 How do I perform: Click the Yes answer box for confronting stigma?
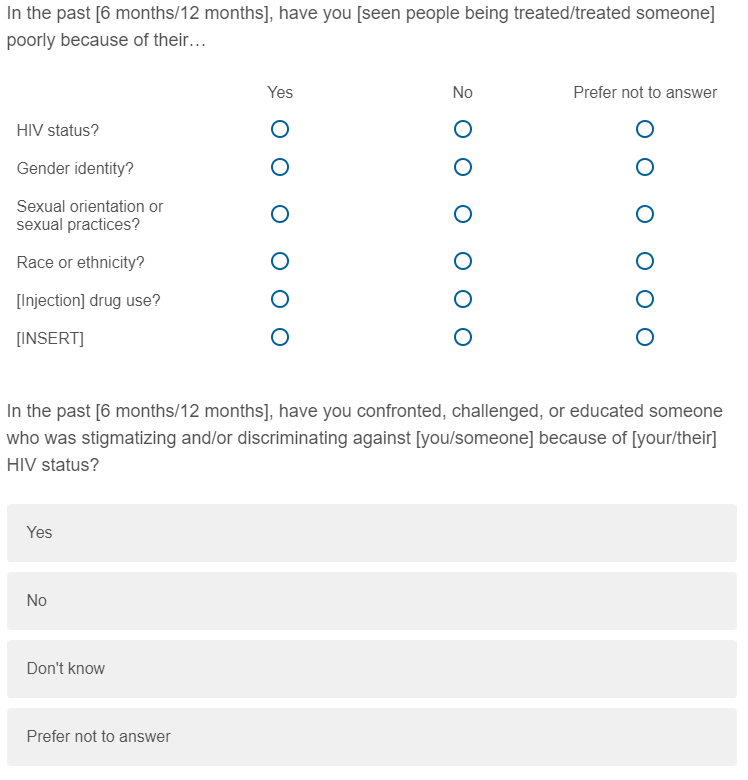[372, 533]
